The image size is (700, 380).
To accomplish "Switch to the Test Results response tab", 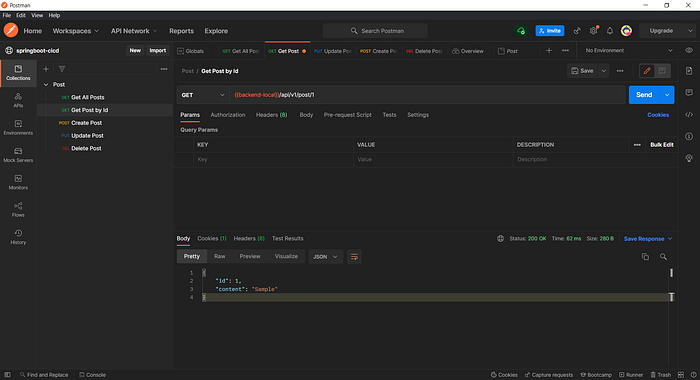I will (288, 238).
